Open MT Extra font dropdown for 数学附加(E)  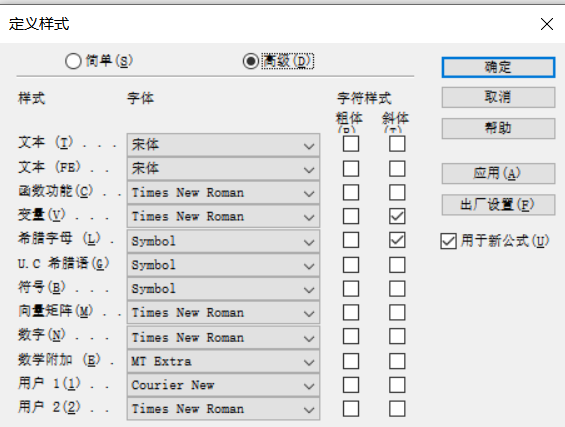tap(223, 361)
